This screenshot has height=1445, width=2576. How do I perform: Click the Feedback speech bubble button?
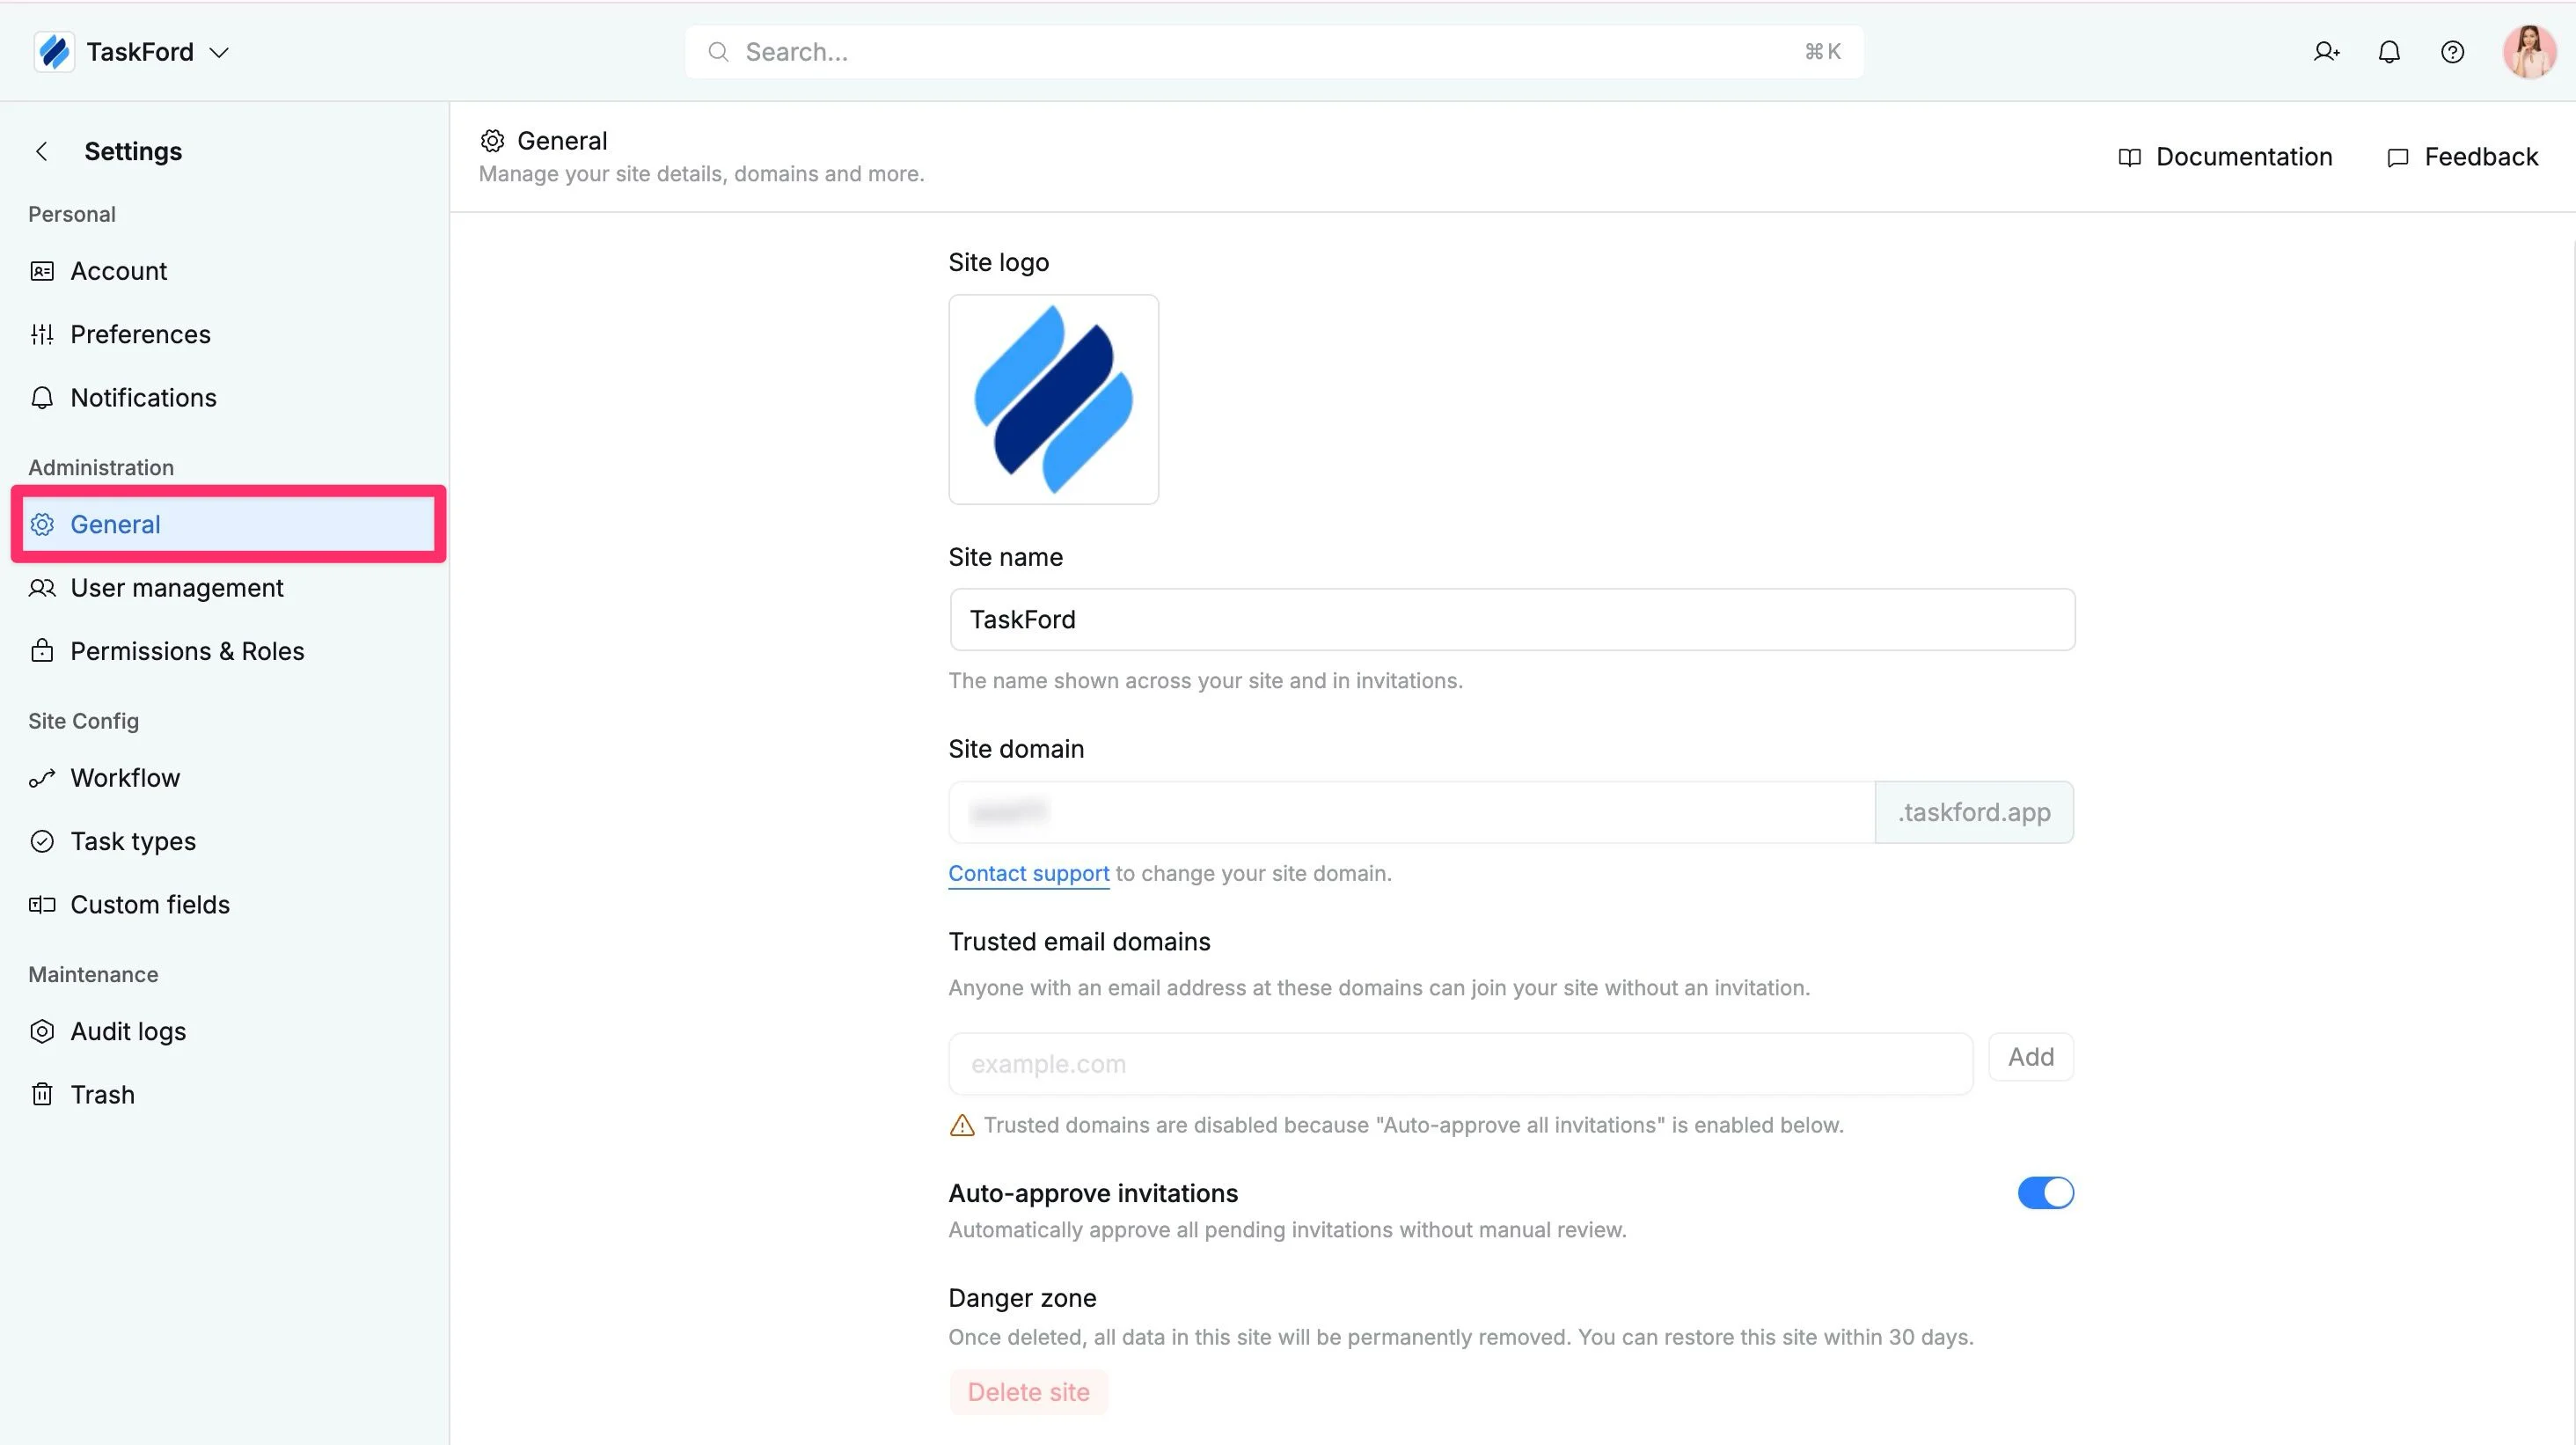(2462, 157)
